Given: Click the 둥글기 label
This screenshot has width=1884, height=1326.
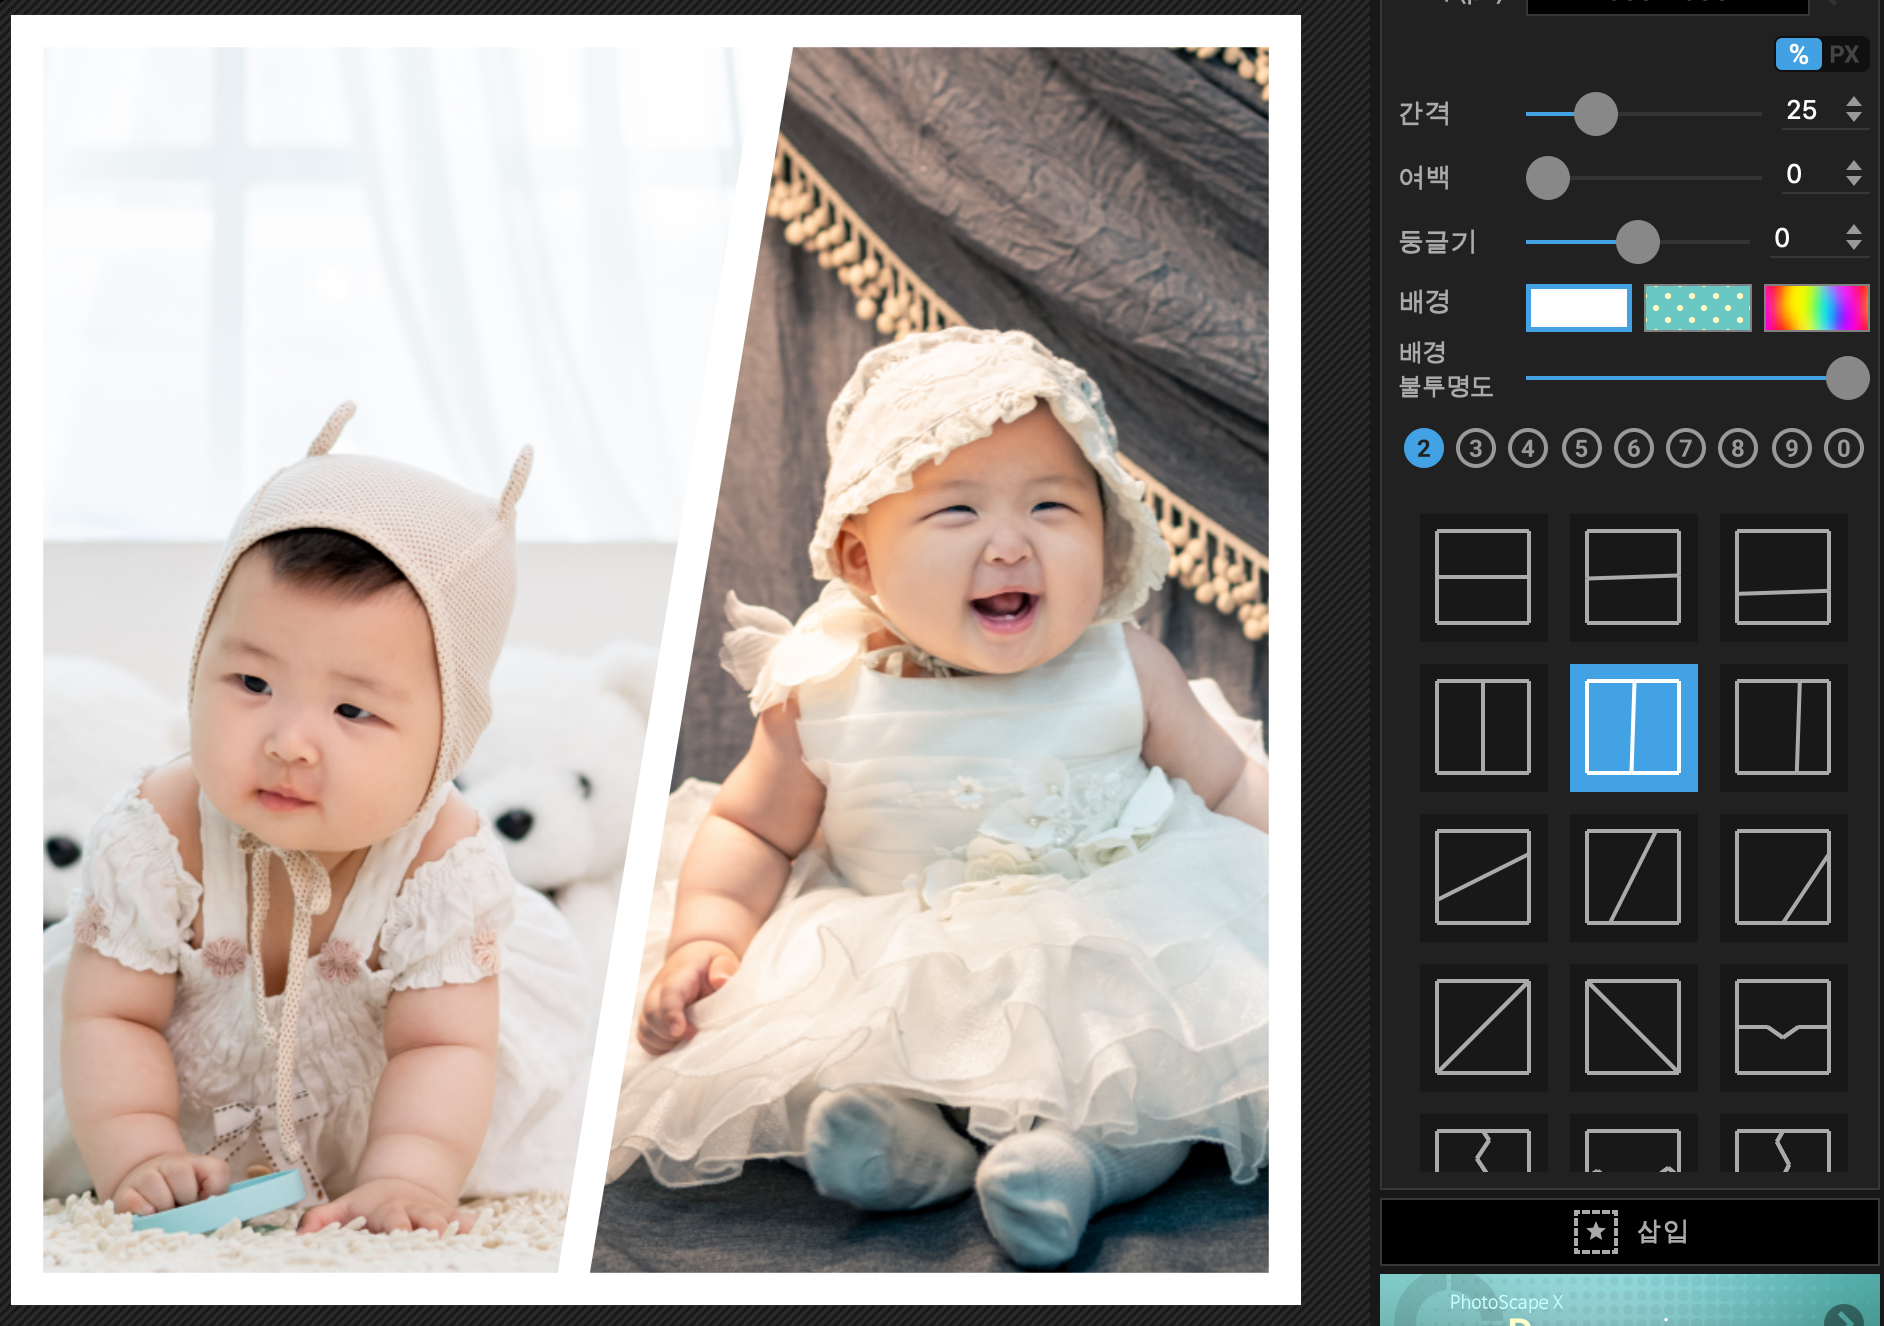Looking at the screenshot, I should tap(1437, 241).
